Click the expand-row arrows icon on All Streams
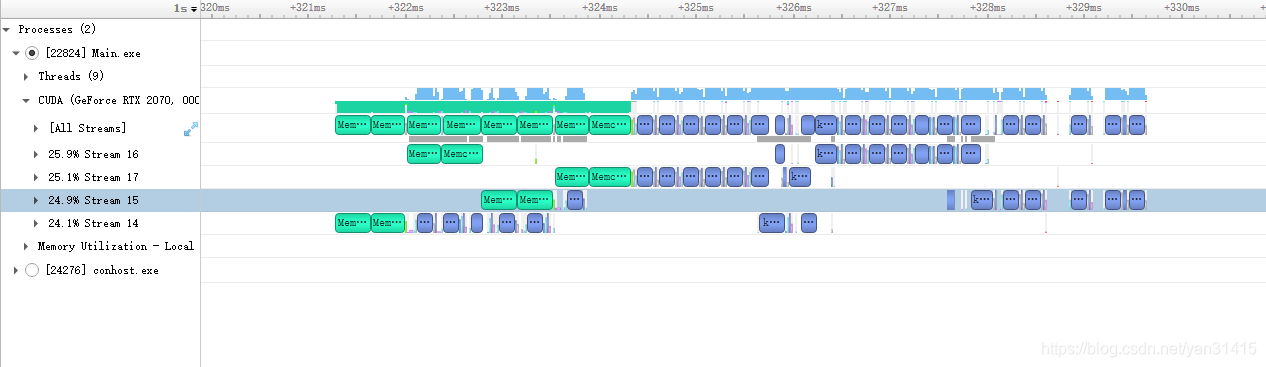Screen dimensions: 1266x367 pyautogui.click(x=190, y=129)
